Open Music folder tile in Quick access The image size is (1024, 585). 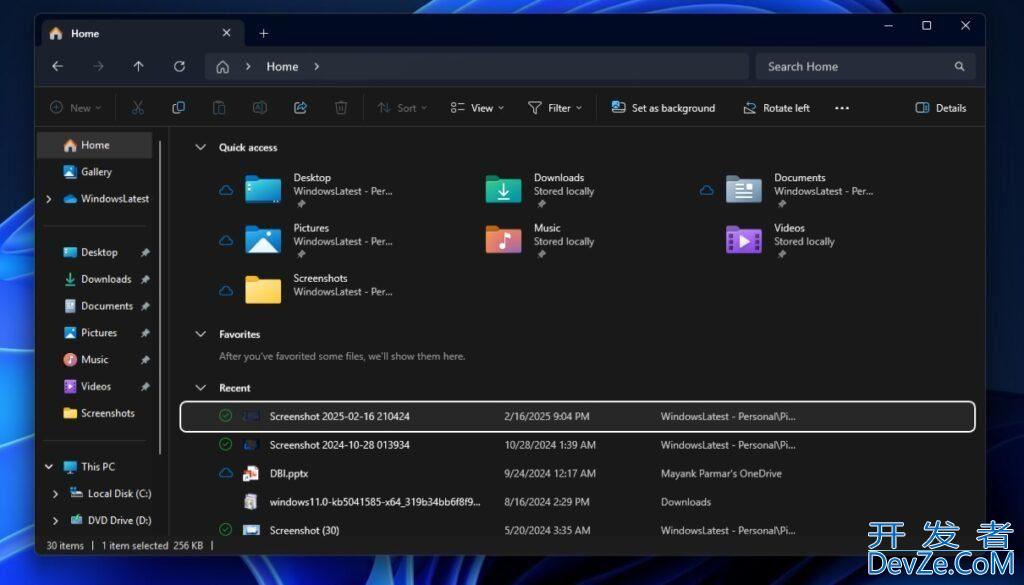click(x=541, y=240)
